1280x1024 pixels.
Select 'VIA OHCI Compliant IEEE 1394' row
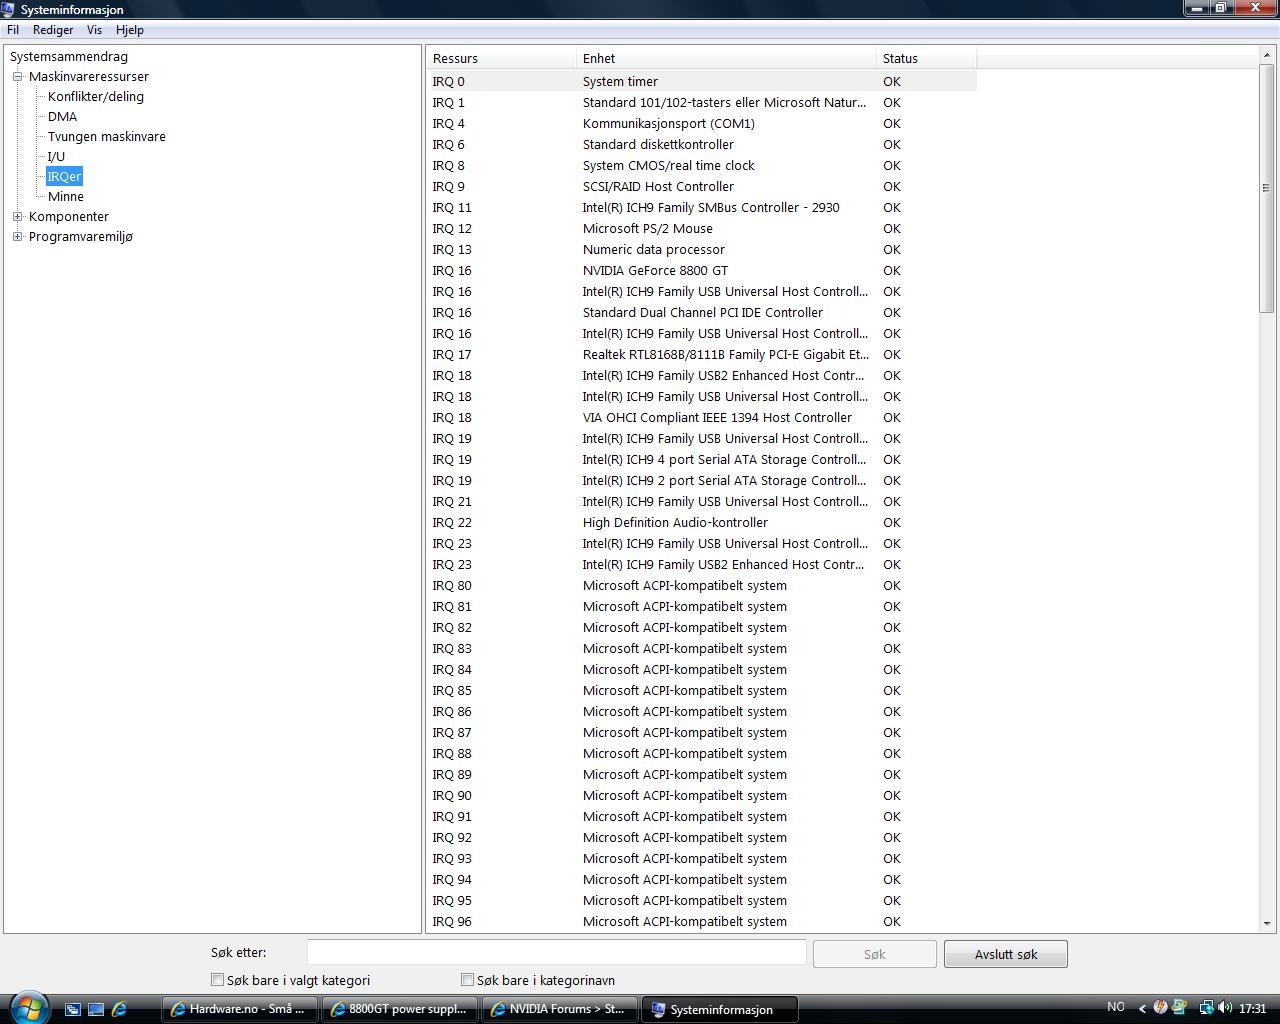(x=702, y=417)
